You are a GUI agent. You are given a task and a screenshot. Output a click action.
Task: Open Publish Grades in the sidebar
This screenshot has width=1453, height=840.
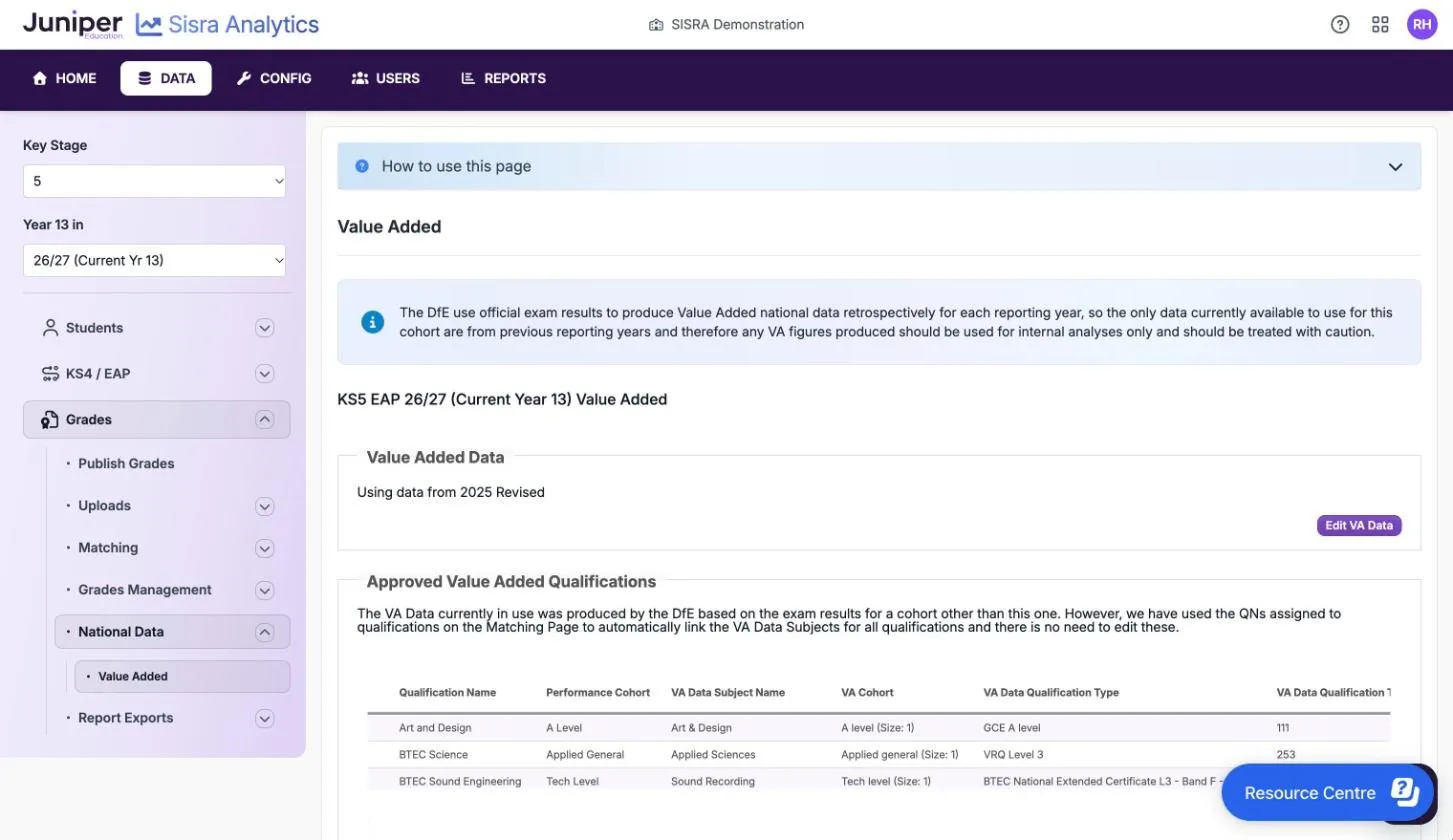point(126,464)
